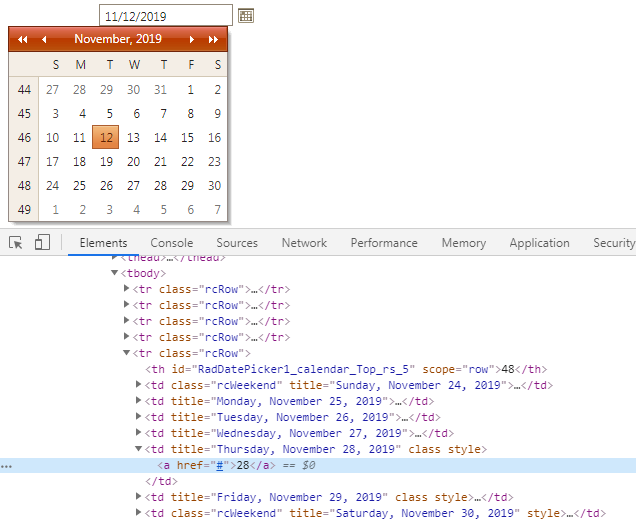
Task: Expand the second collapsed rcRow tr node
Action: 126,304
